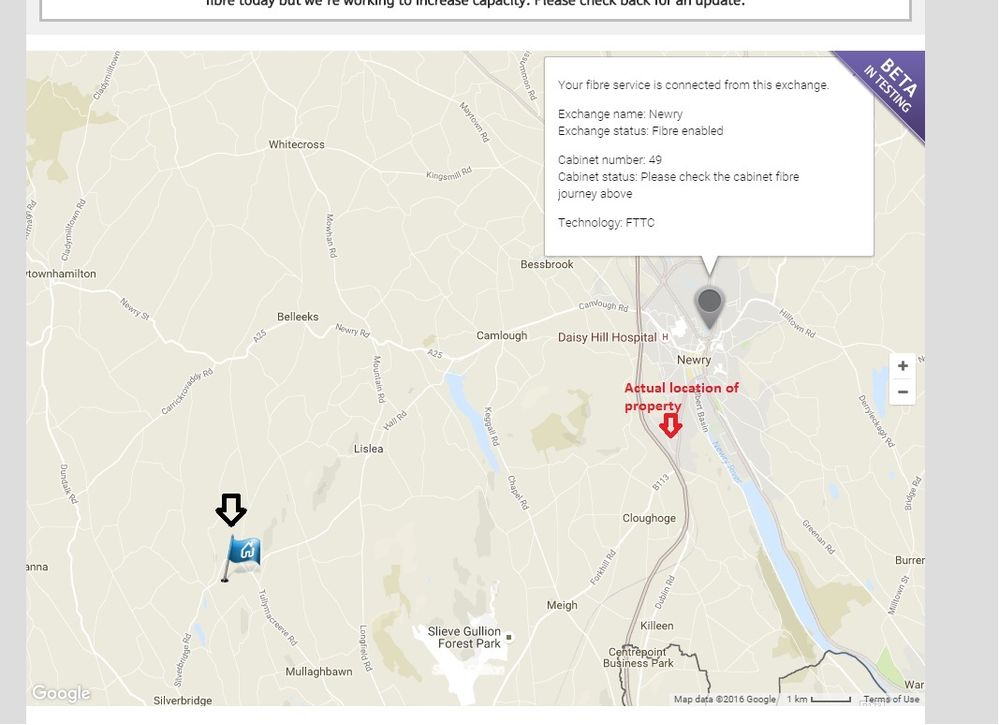This screenshot has width=999, height=725.
Task: Click the Belleeks place label
Action: [x=298, y=317]
